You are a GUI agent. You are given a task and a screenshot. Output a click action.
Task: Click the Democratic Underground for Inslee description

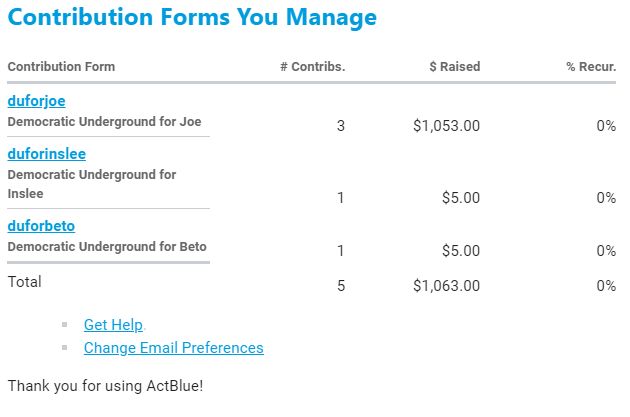(x=91, y=184)
